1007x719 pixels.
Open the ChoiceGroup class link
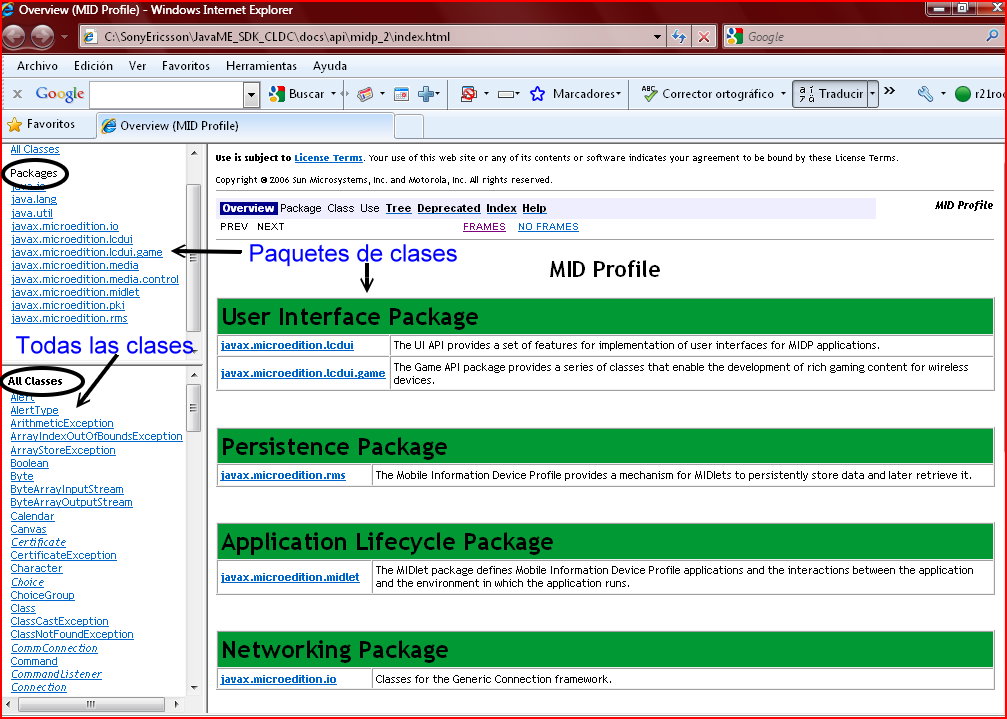coord(42,595)
